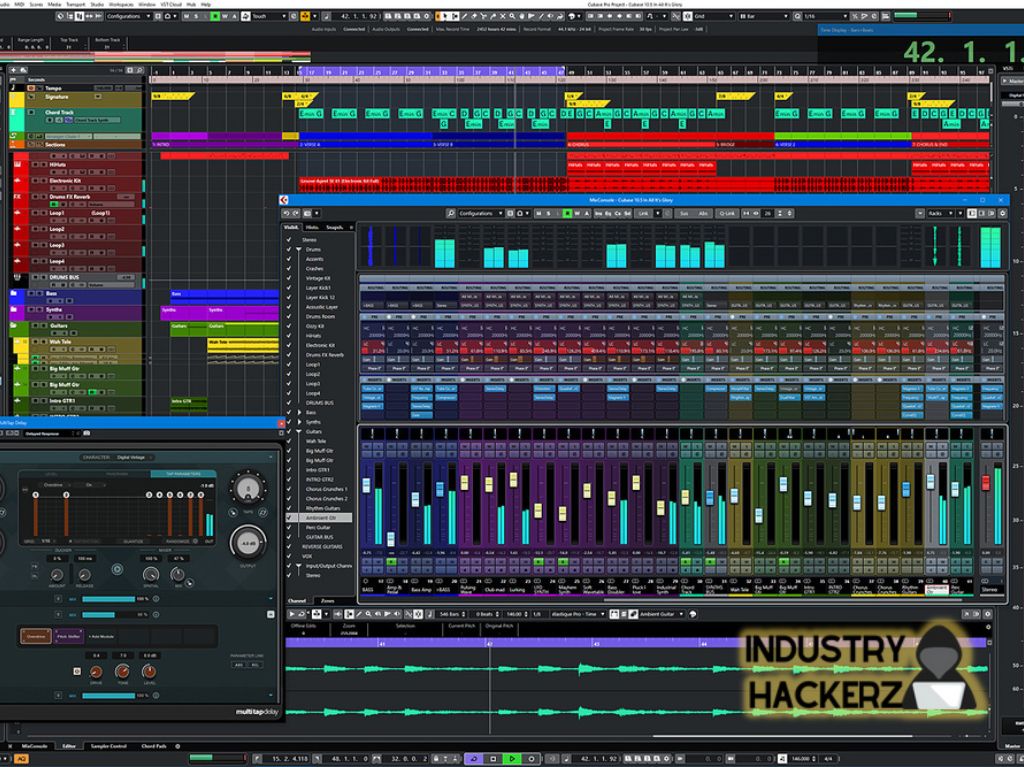1024x767 pixels.
Task: Click the Record button in the transport bar
Action: click(x=532, y=759)
